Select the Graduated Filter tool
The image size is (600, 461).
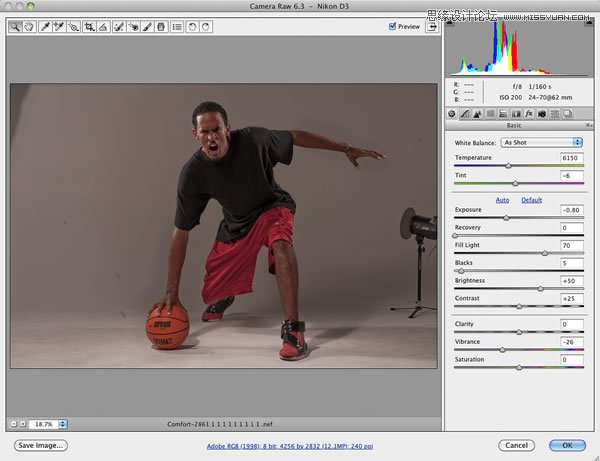pyautogui.click(x=161, y=27)
